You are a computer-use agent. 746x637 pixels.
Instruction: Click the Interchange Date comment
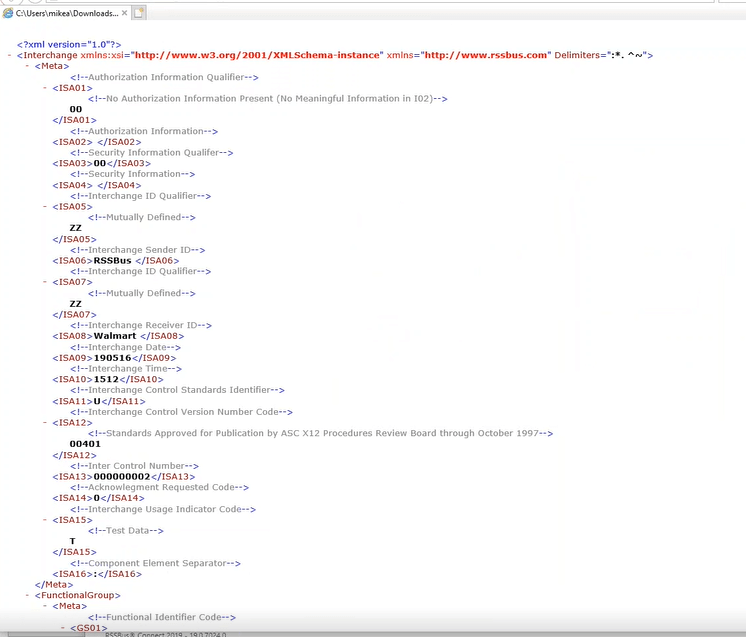(126, 347)
